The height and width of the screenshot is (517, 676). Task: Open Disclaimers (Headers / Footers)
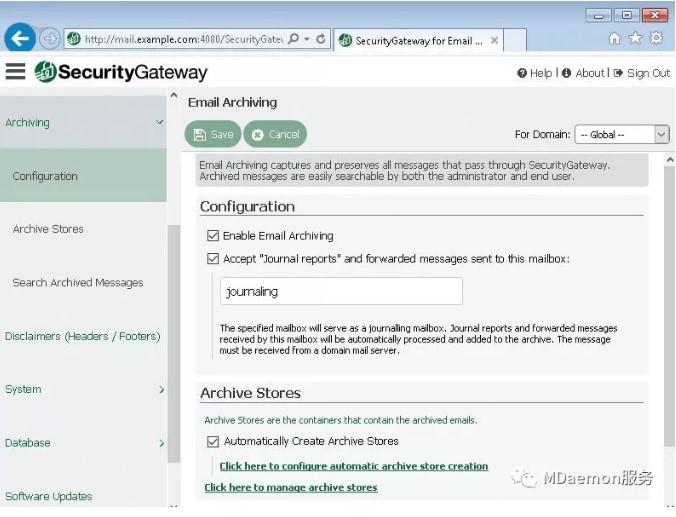[x=83, y=336]
